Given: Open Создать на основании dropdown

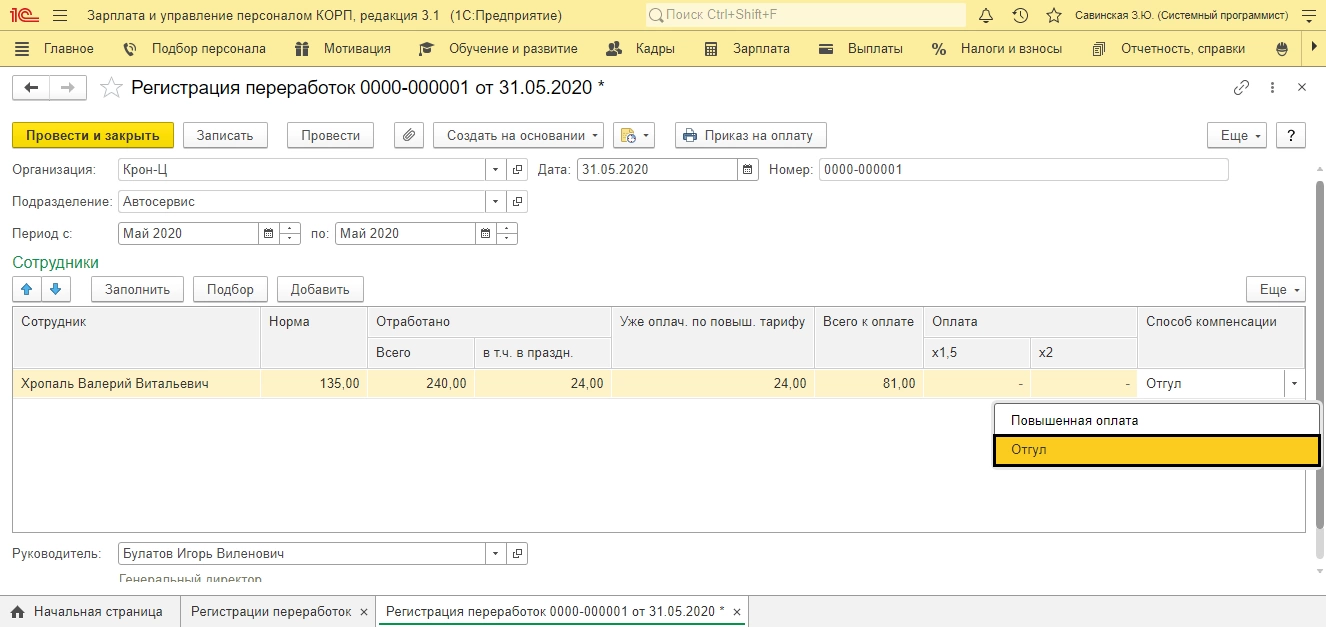Looking at the screenshot, I should pos(519,135).
